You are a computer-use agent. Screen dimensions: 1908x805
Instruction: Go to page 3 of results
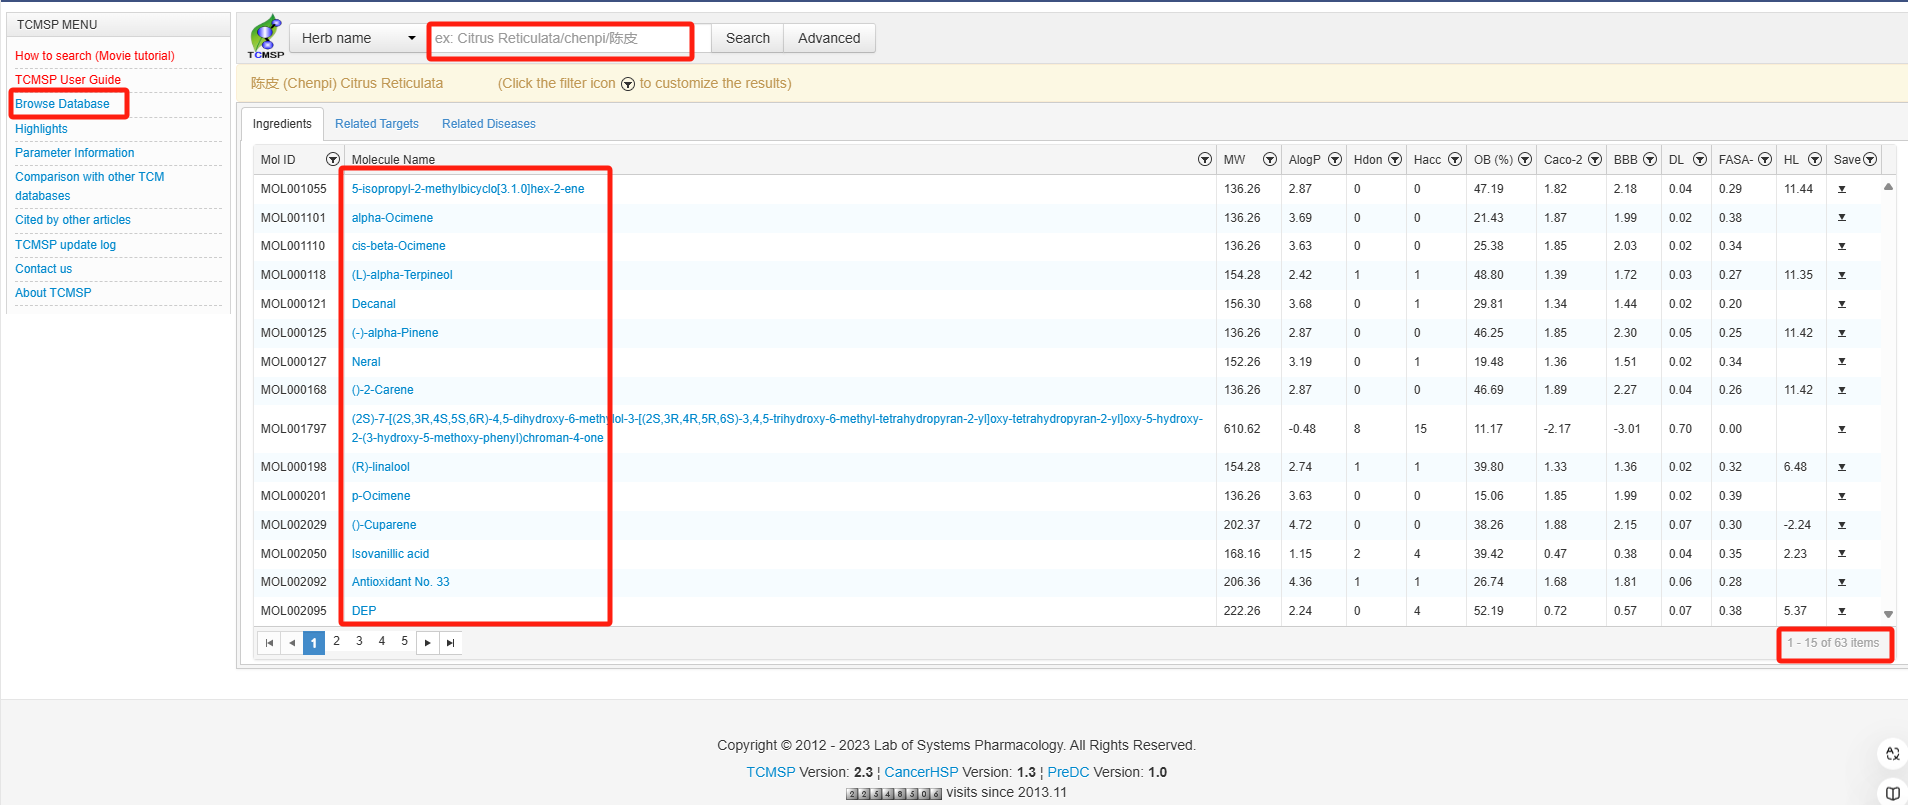click(x=359, y=641)
